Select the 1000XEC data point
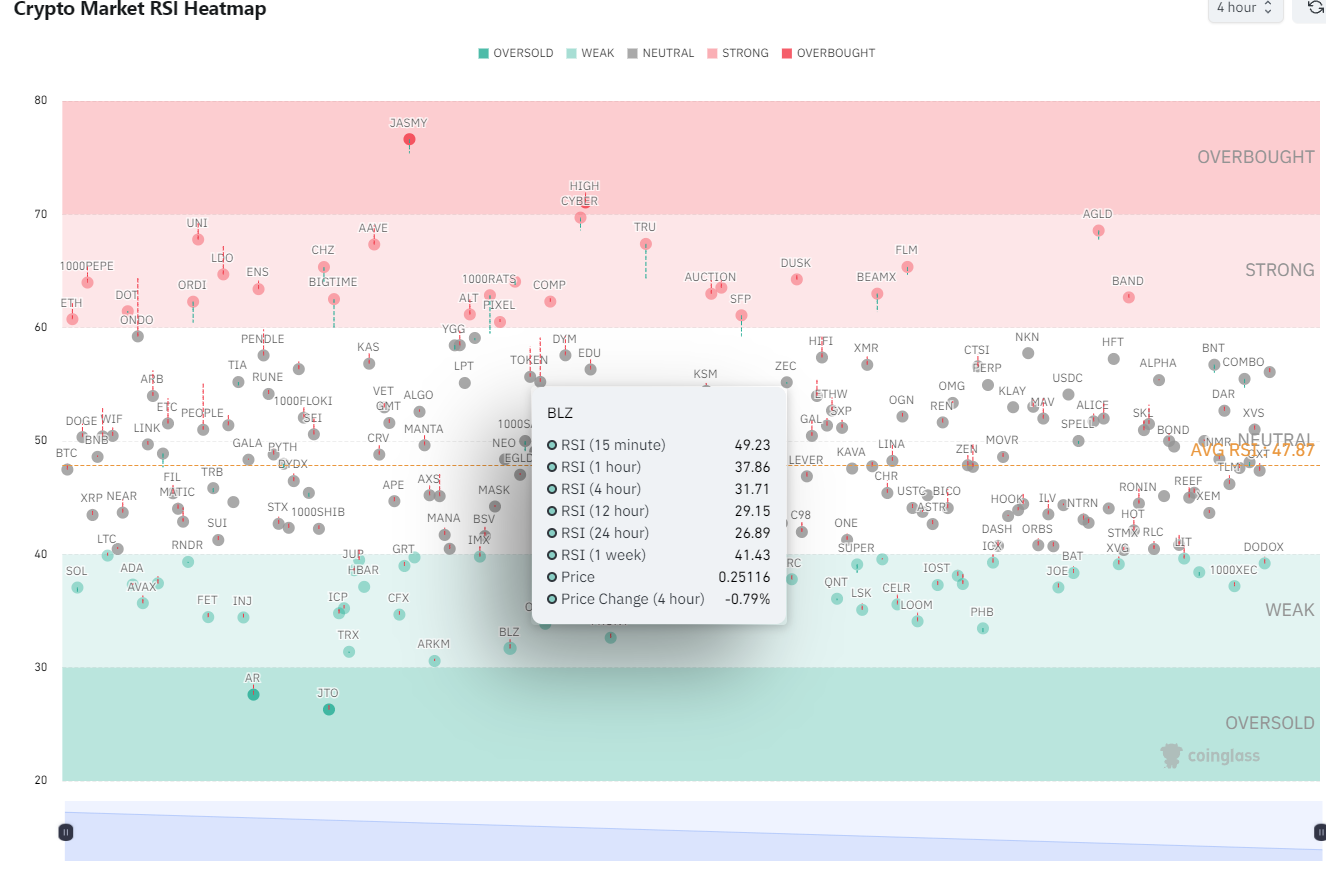This screenshot has height=878, width=1326. 1234,586
